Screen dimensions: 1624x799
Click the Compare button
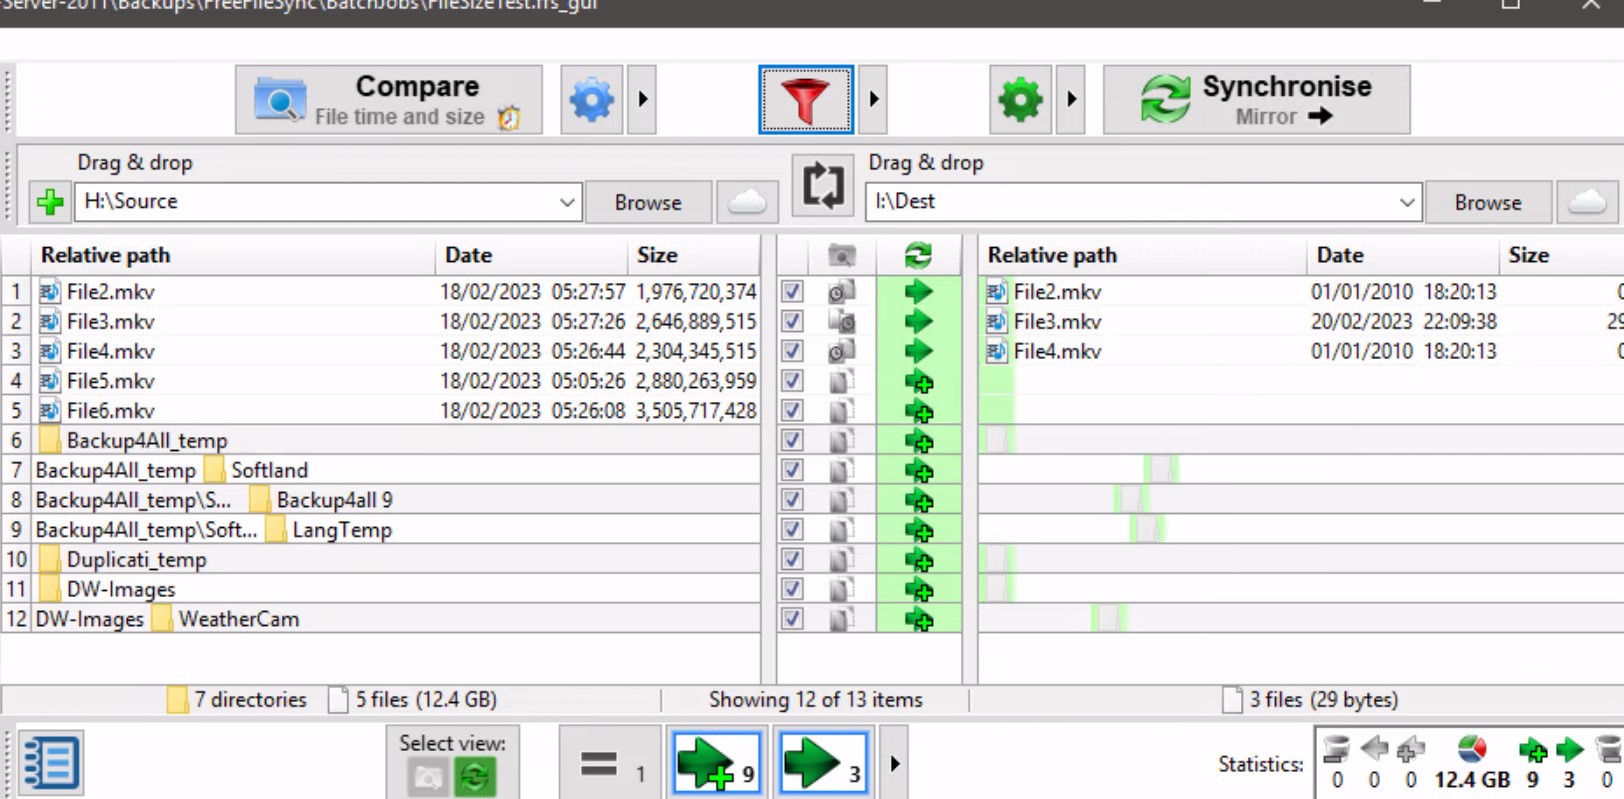[389, 100]
